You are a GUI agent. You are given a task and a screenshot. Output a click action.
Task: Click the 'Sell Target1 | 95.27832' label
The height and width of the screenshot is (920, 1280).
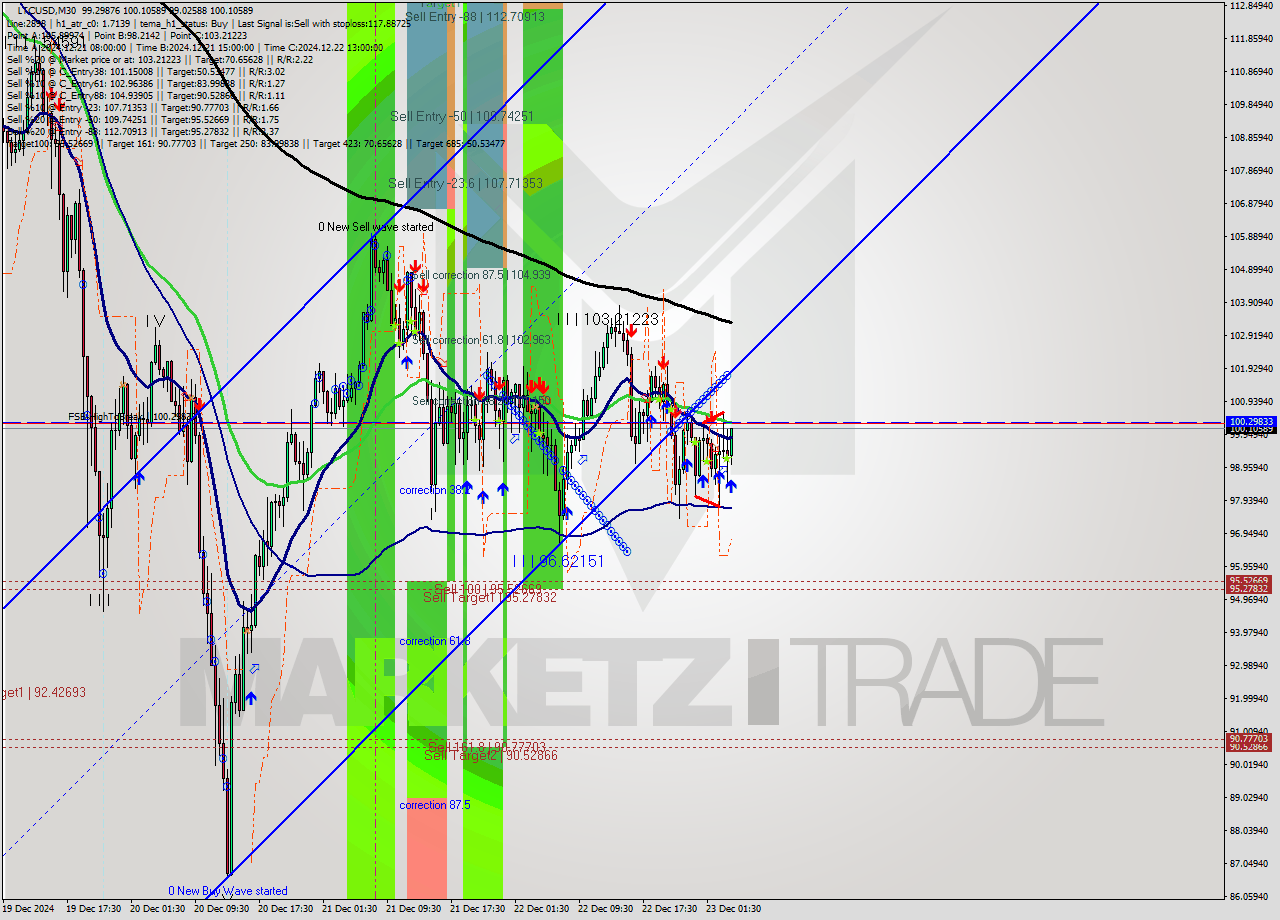[x=490, y=597]
